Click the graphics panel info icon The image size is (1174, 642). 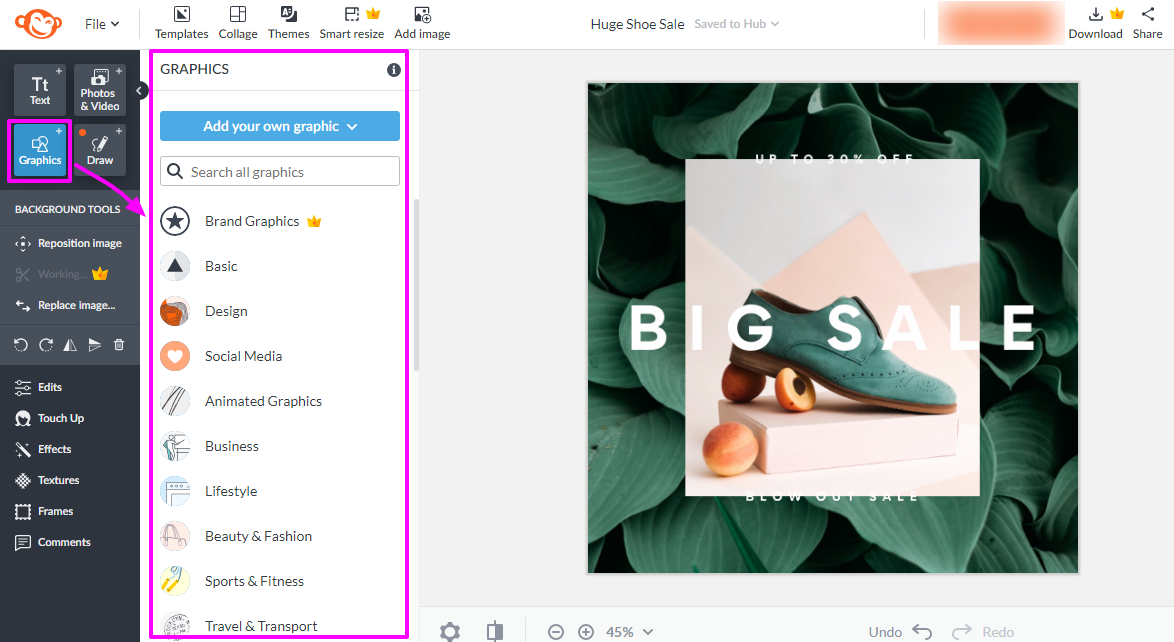pos(394,70)
